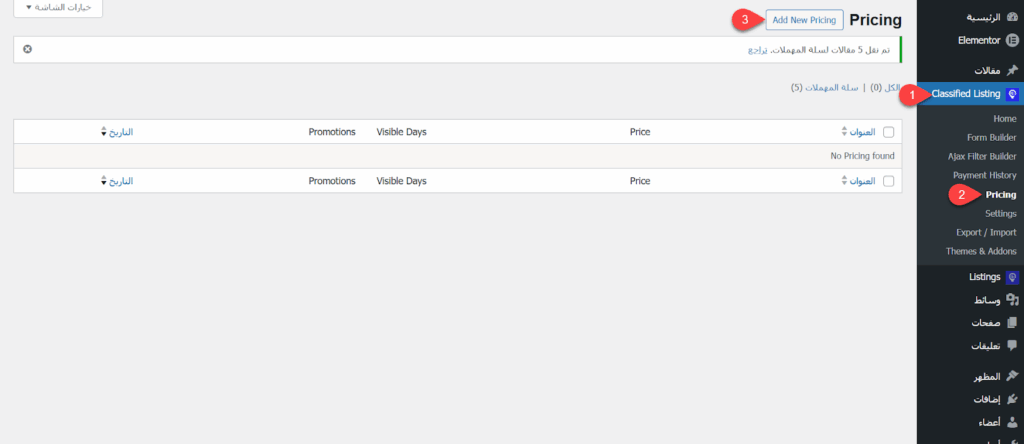Check the select-all checkbox in table header
This screenshot has width=1024, height=444.
tap(888, 131)
